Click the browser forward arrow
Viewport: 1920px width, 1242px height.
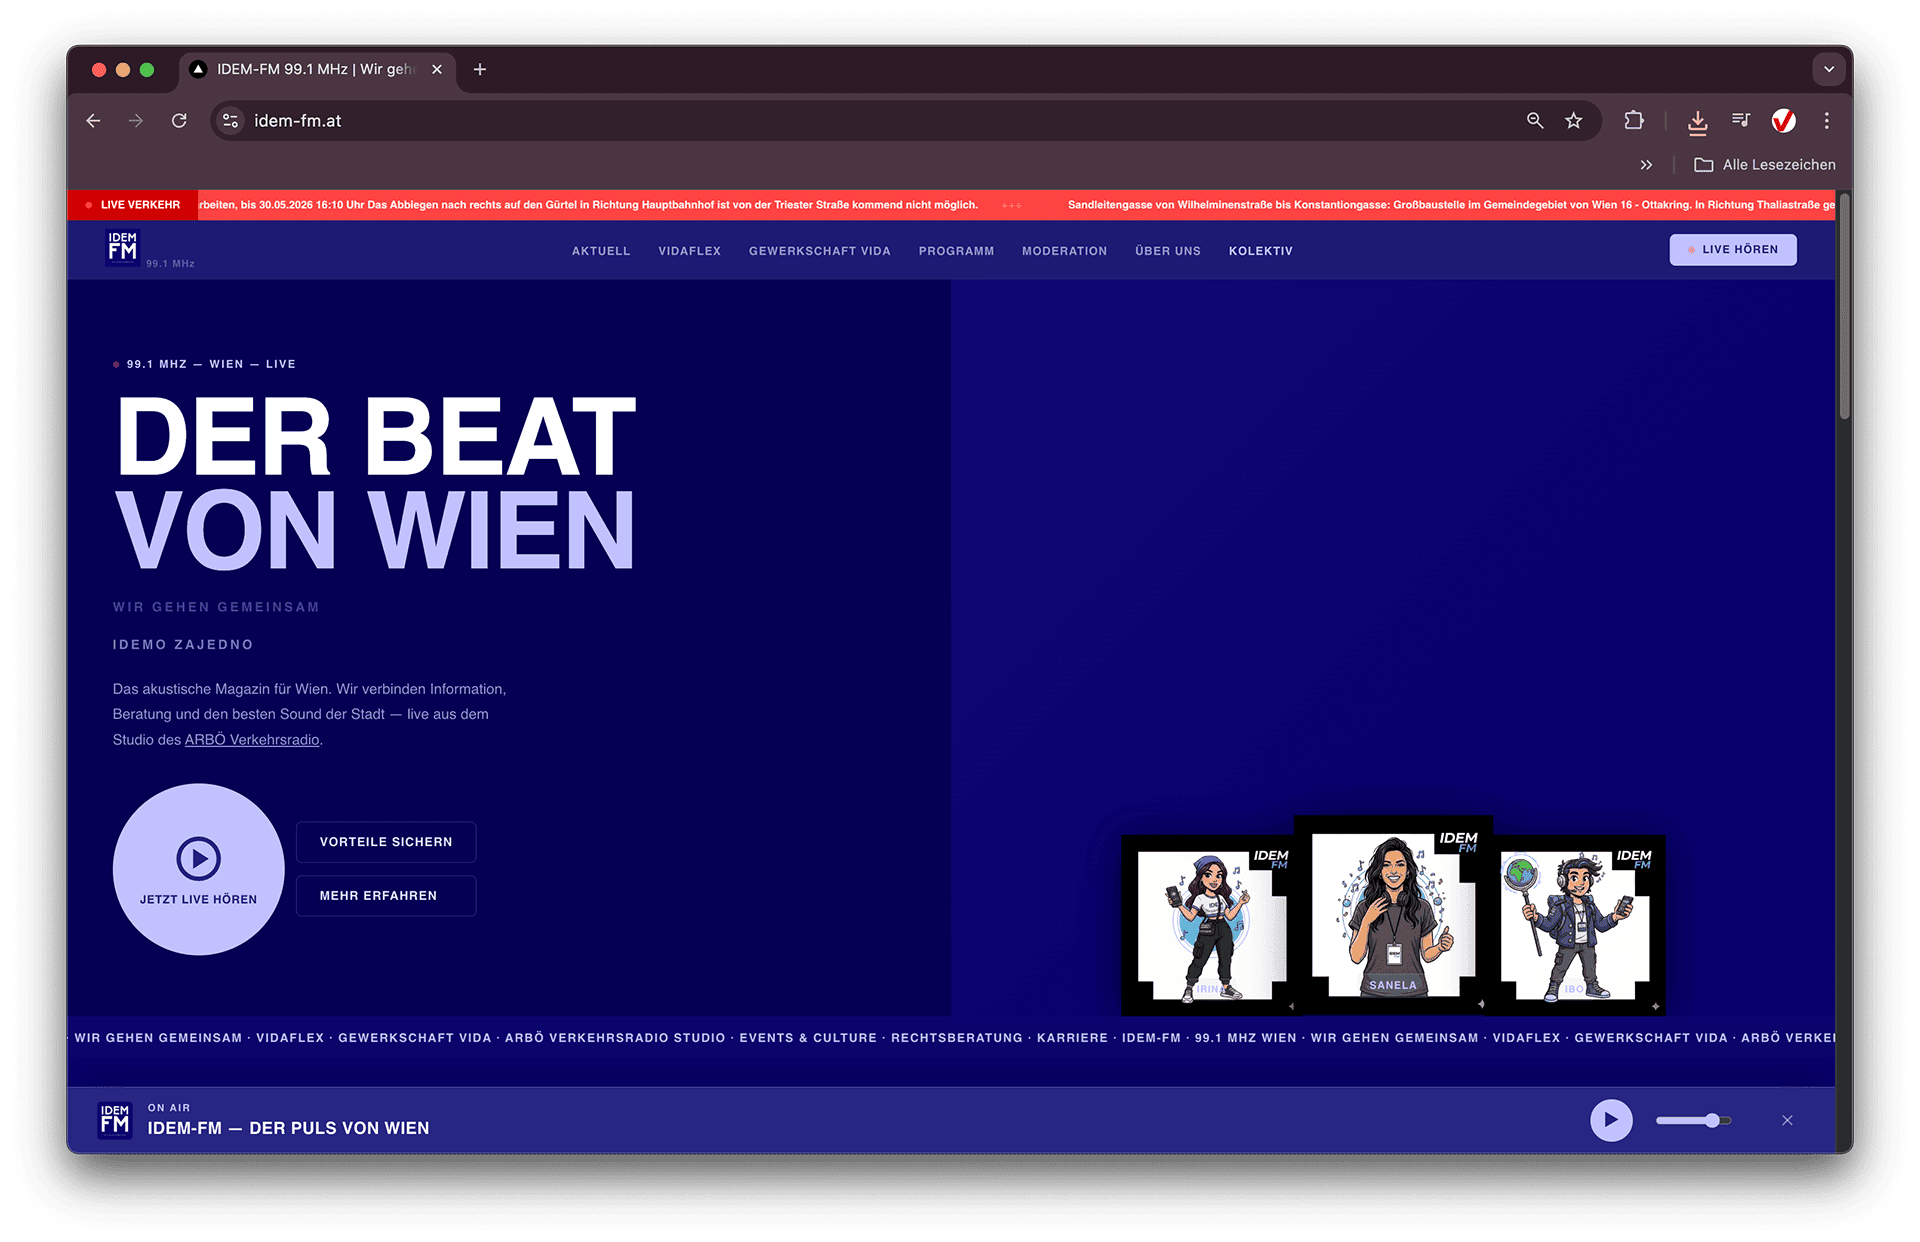(136, 121)
